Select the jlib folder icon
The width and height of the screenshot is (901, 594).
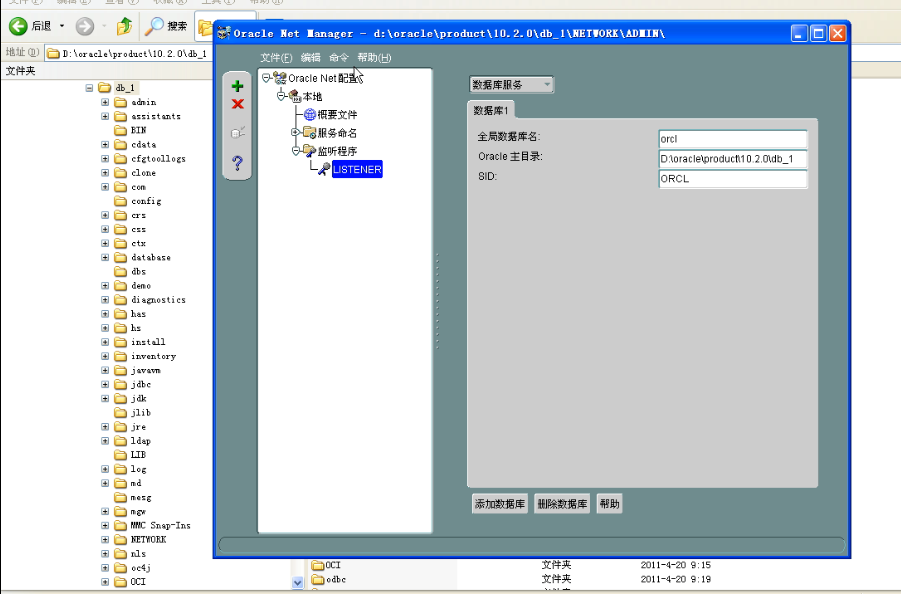pyautogui.click(x=120, y=412)
